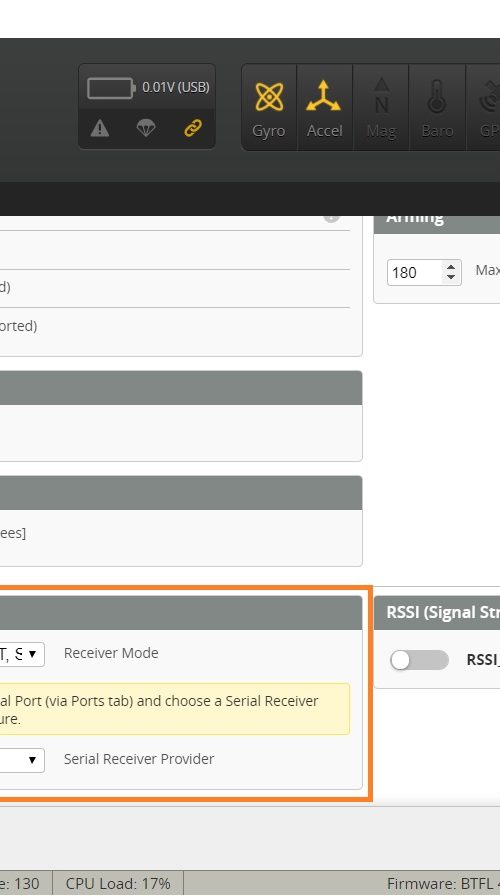Open the Receiver Mode dropdown

click(22, 654)
